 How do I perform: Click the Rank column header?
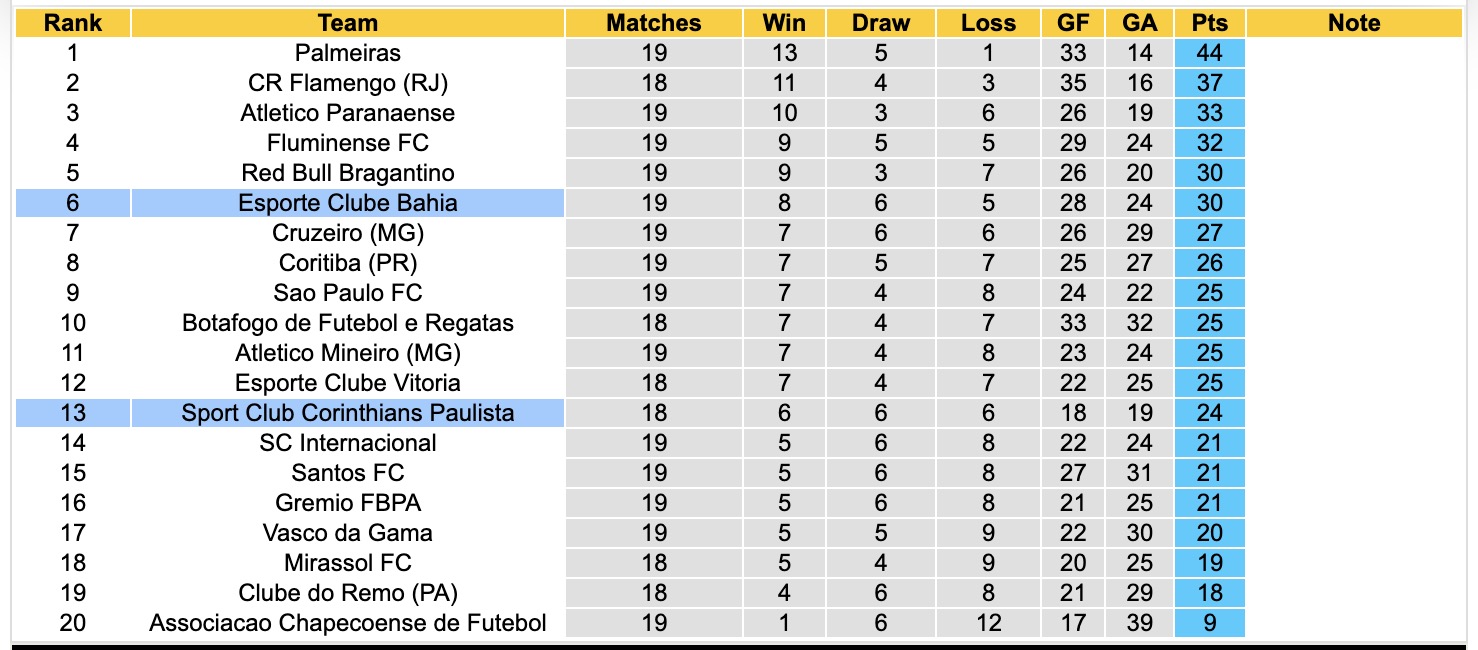[73, 23]
